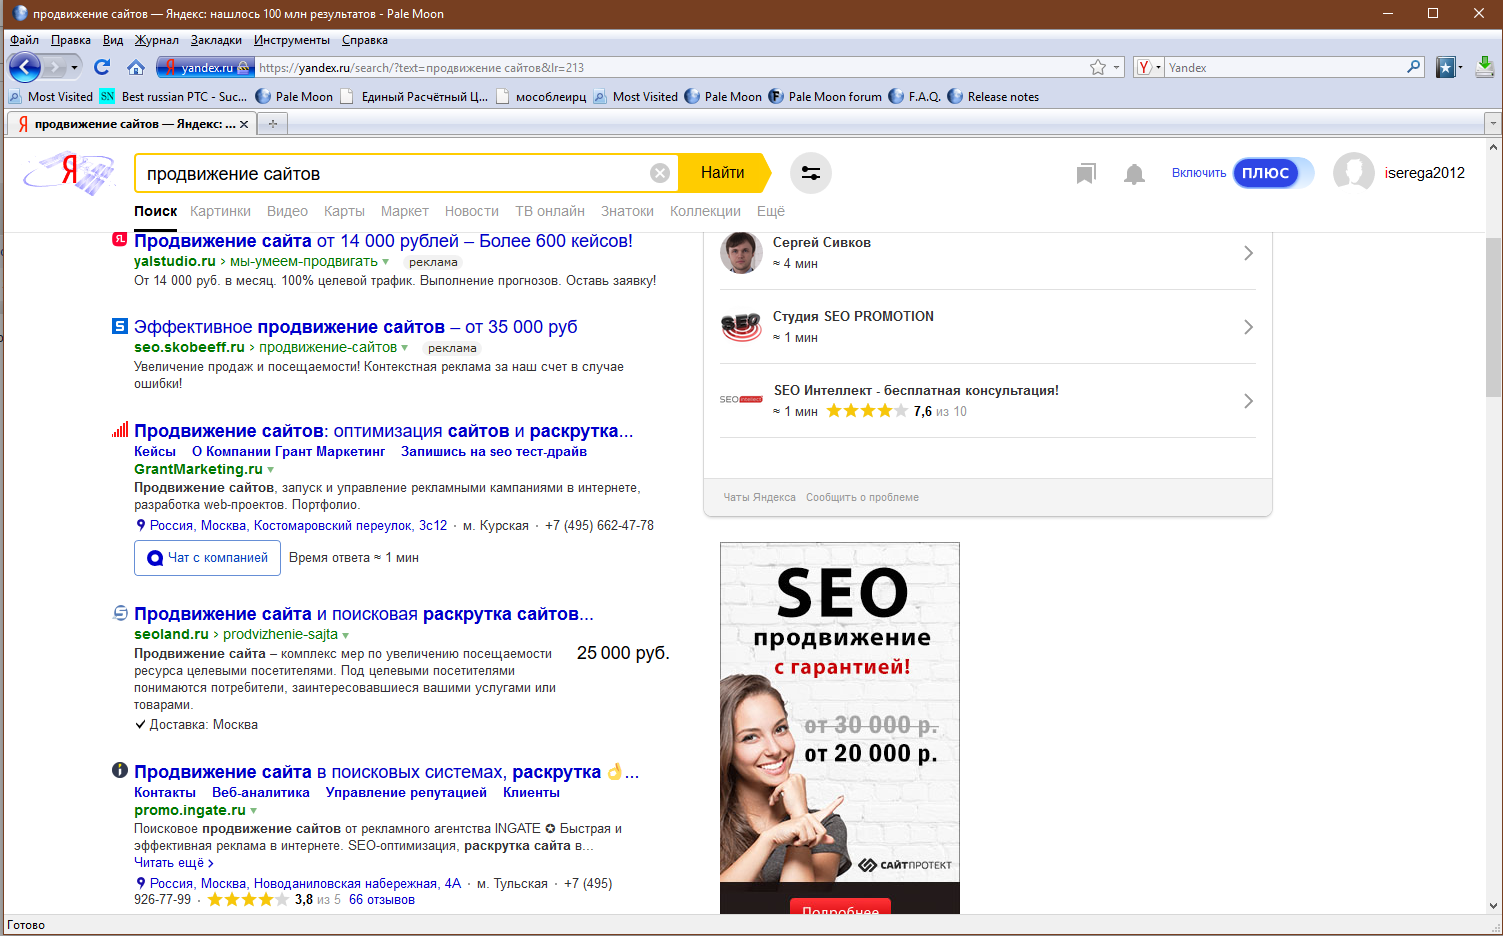The width and height of the screenshot is (1503, 936).
Task: Click the Yandex logo
Action: (x=69, y=173)
